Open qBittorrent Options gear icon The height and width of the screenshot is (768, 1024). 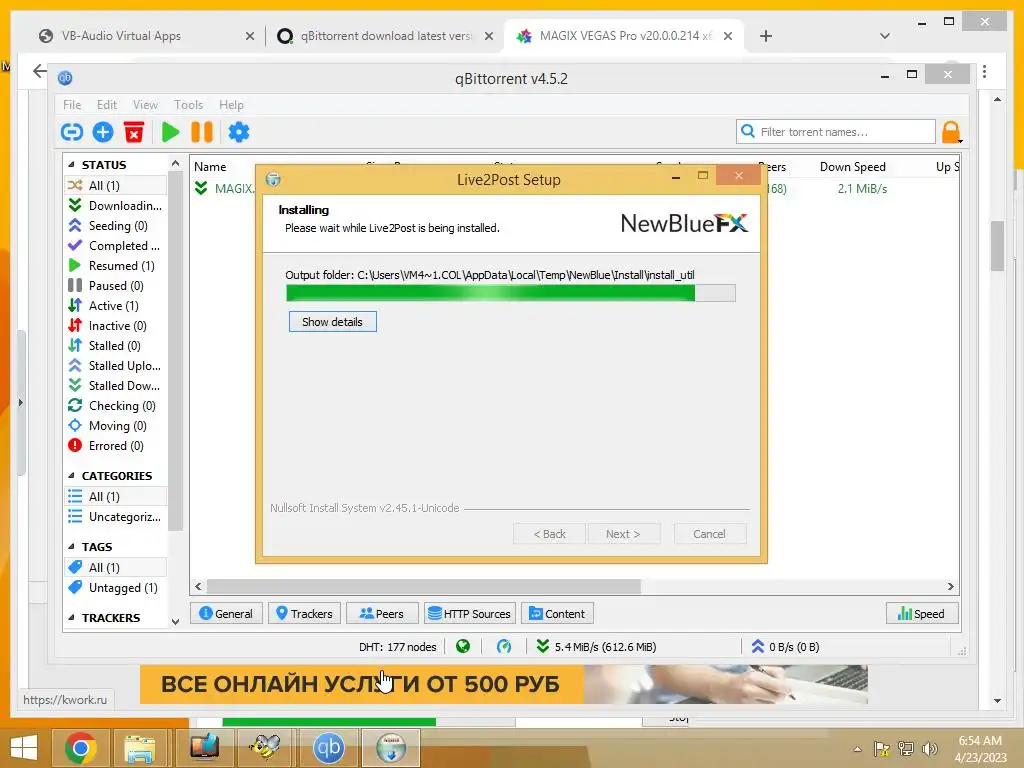238,132
